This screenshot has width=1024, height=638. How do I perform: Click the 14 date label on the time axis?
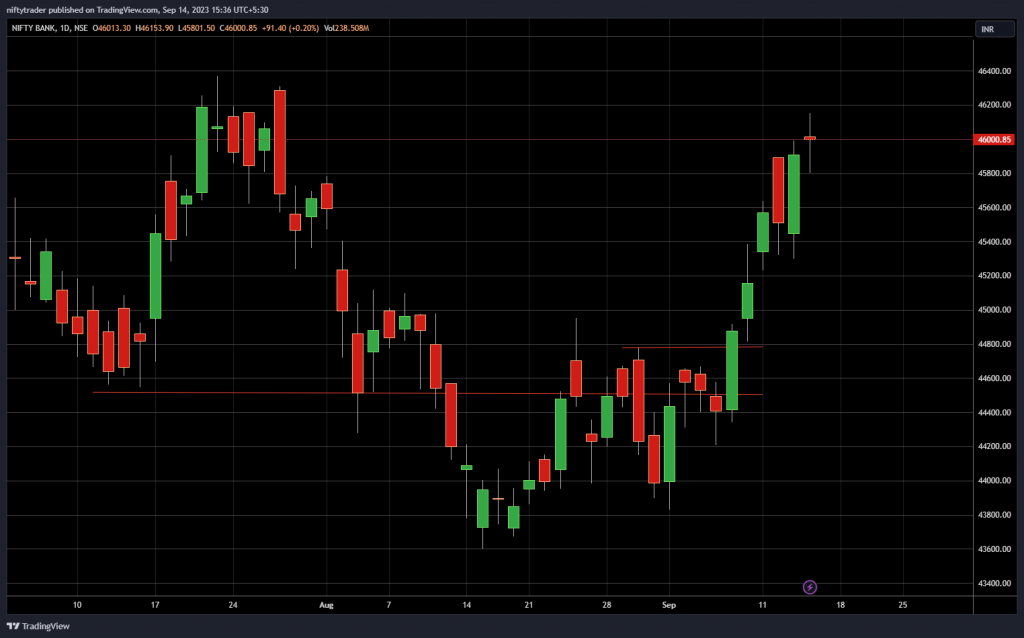(466, 605)
